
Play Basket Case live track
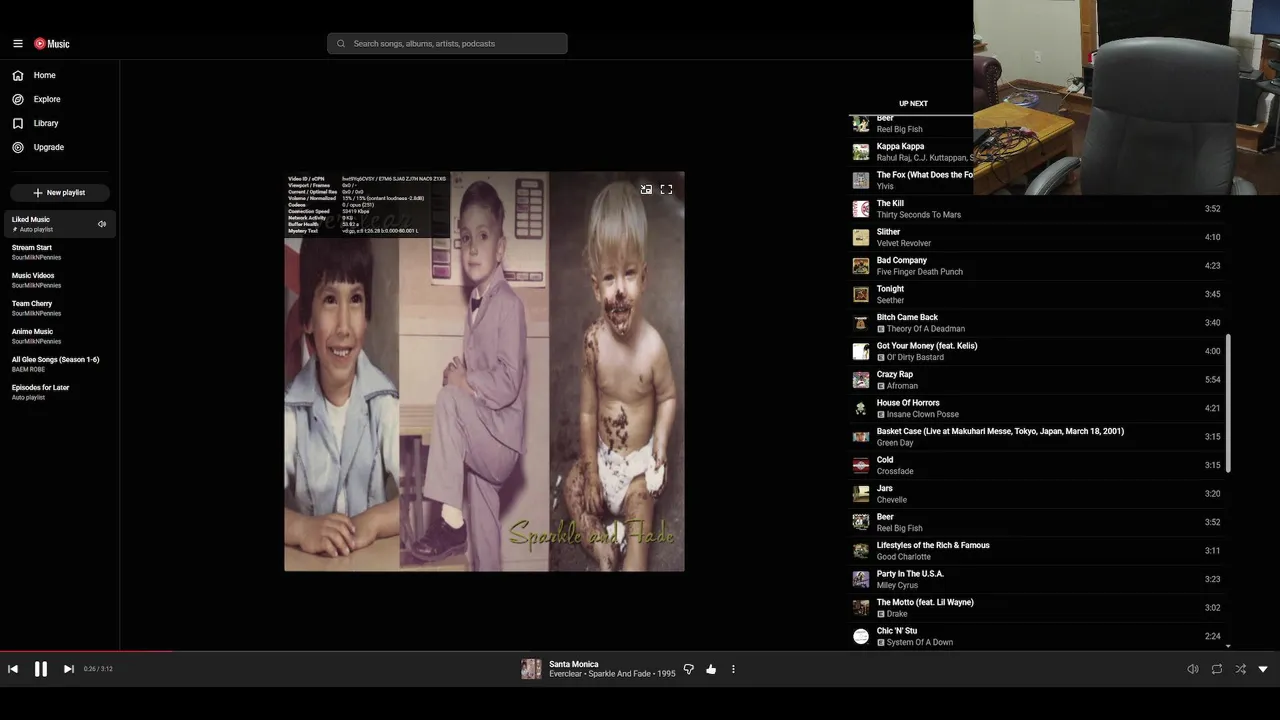click(x=1036, y=437)
